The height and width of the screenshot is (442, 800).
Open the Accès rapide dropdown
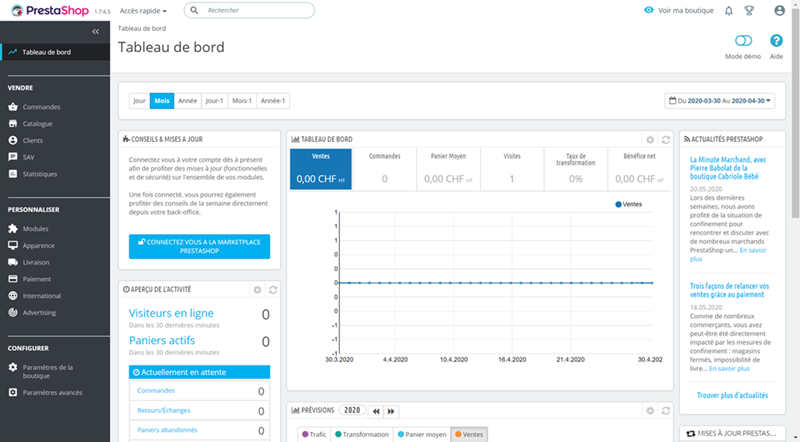tap(143, 11)
